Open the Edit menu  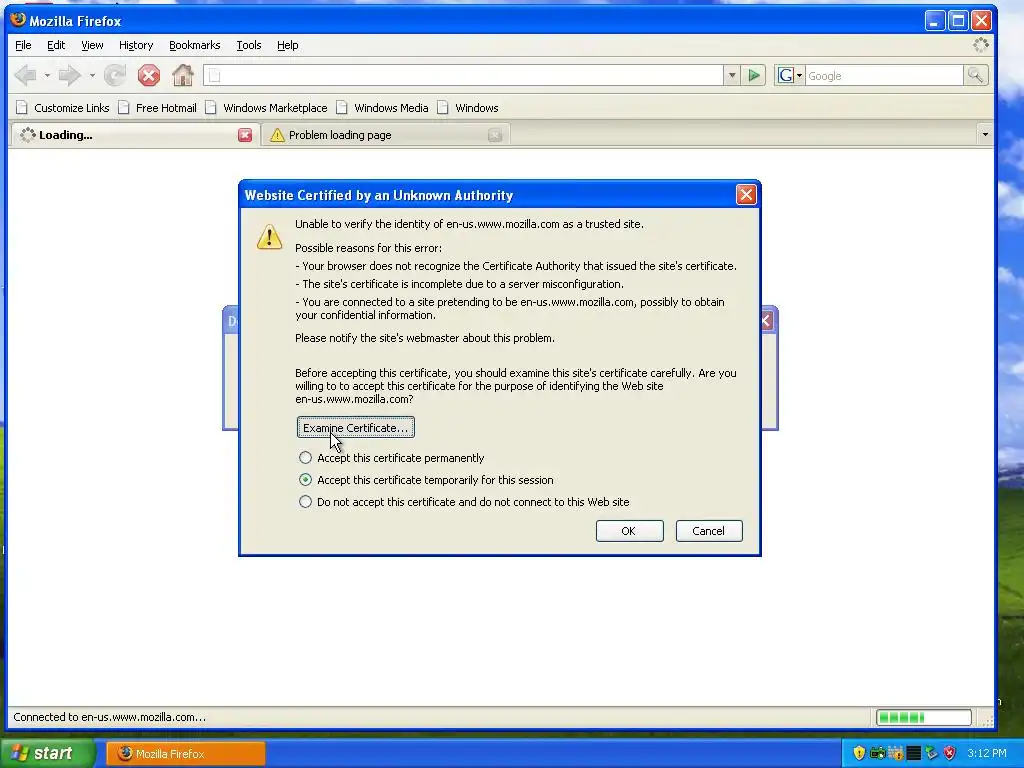(56, 45)
